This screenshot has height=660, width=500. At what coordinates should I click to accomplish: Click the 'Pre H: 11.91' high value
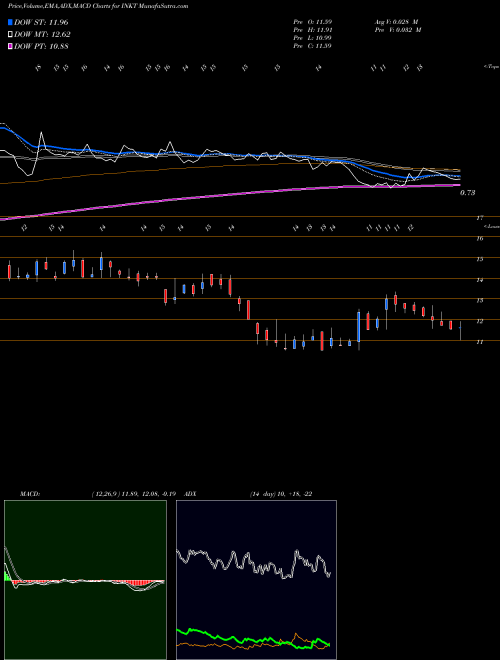point(313,30)
